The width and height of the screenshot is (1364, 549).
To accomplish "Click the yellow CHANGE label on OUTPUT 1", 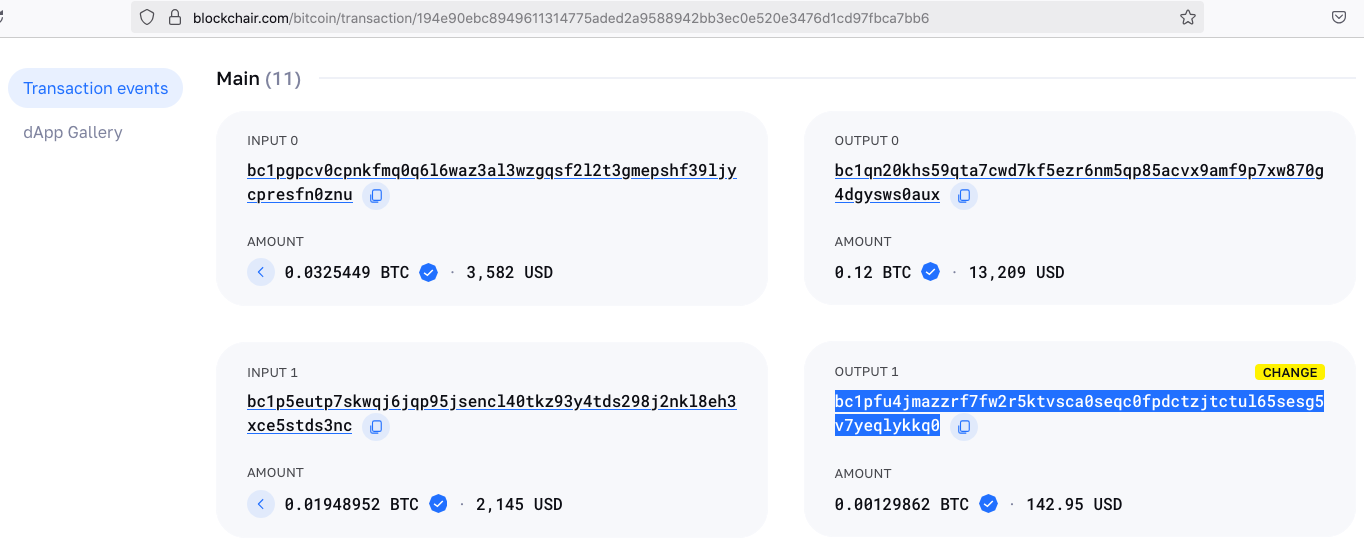I will (x=1290, y=372).
